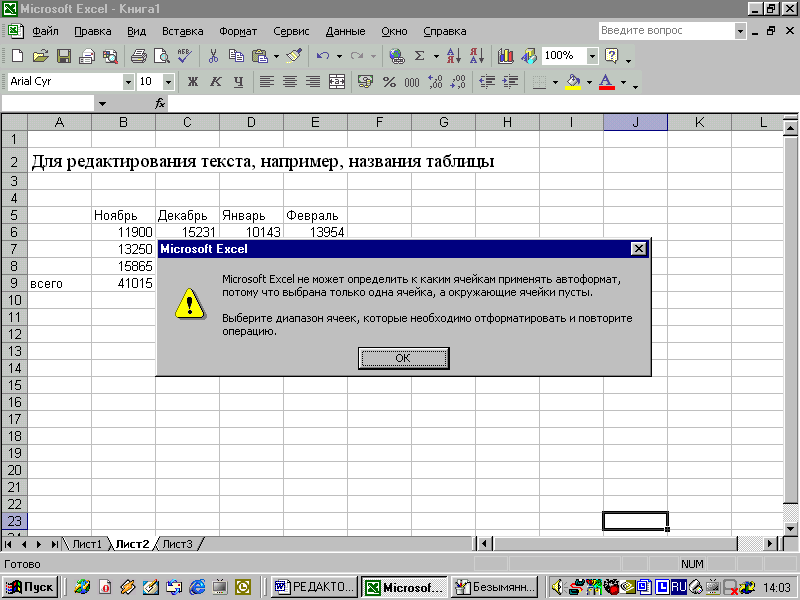Close the Microsoft Excel warning dialog
The width and height of the screenshot is (800, 600).
pos(638,248)
